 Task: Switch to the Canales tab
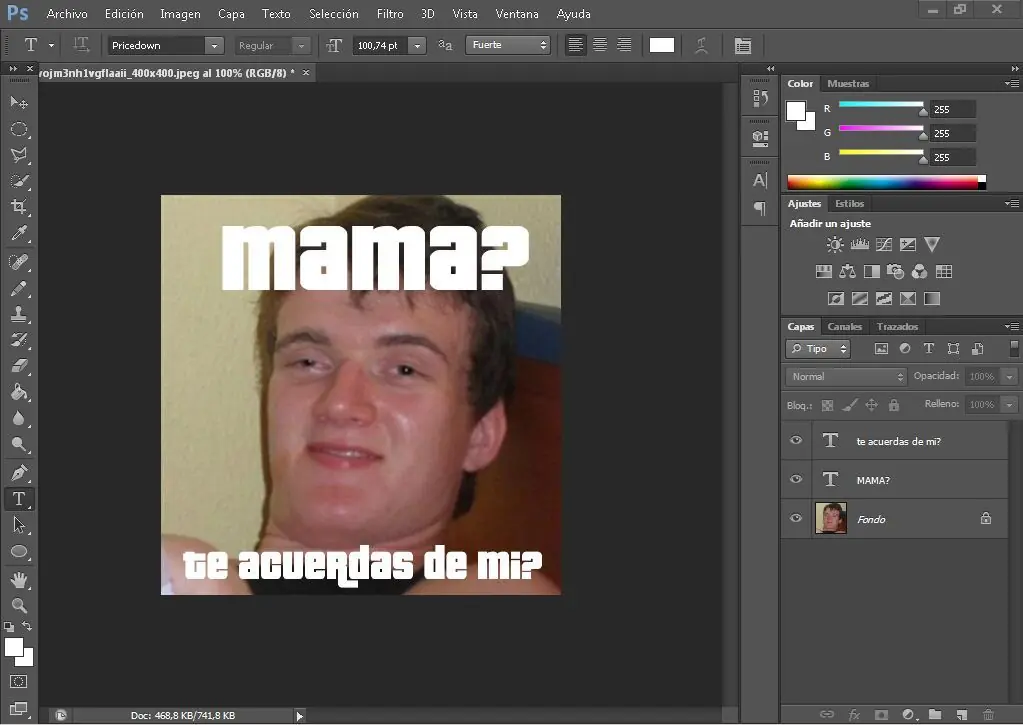[844, 326]
